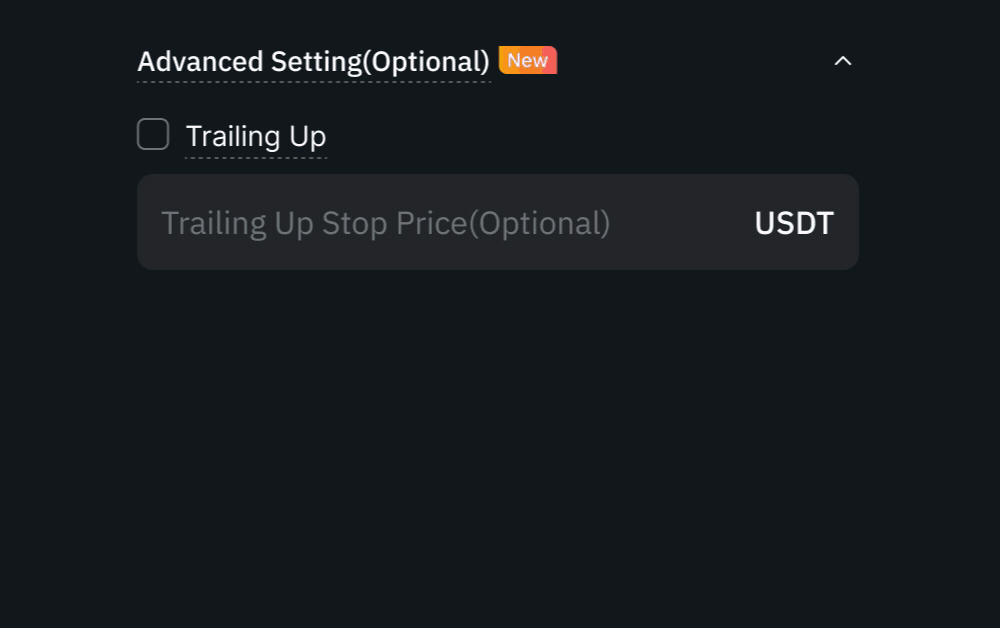Focus the stop price input in USDT
Image resolution: width=1000 pixels, height=628 pixels.
(x=450, y=222)
